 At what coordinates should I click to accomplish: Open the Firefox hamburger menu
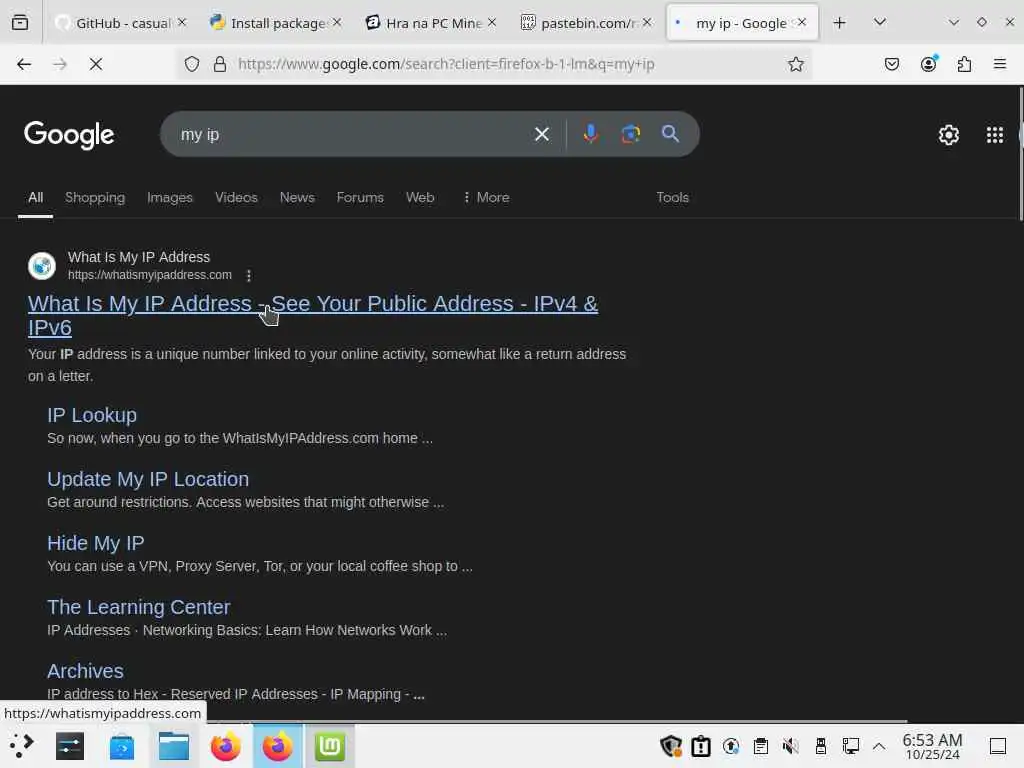pos(1000,64)
